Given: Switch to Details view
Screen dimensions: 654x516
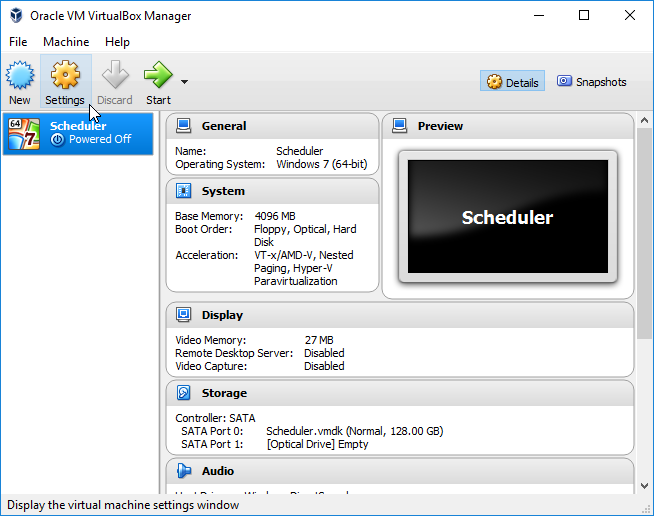Looking at the screenshot, I should click(512, 82).
